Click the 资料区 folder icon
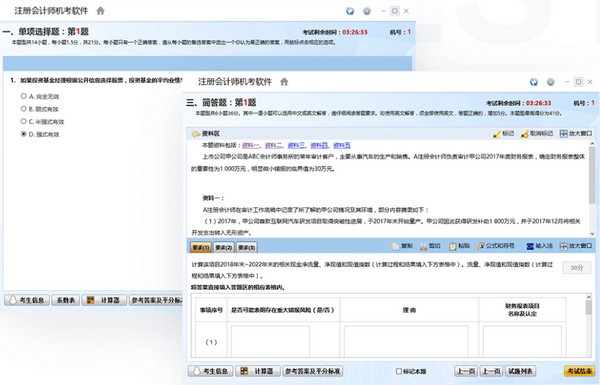 point(196,134)
